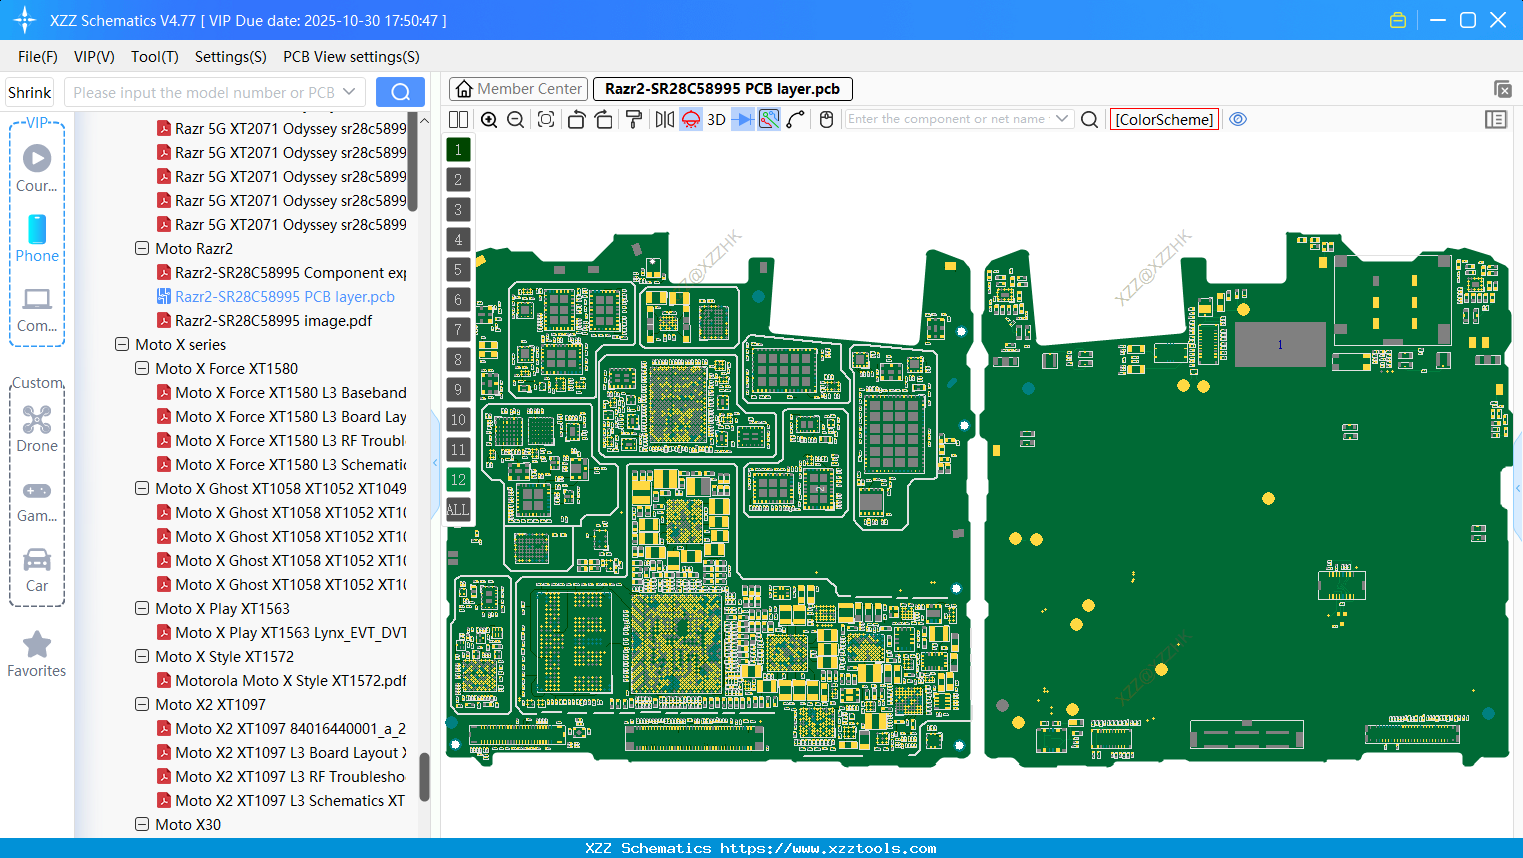
Task: Enable the ALL layers view
Action: pyautogui.click(x=458, y=510)
